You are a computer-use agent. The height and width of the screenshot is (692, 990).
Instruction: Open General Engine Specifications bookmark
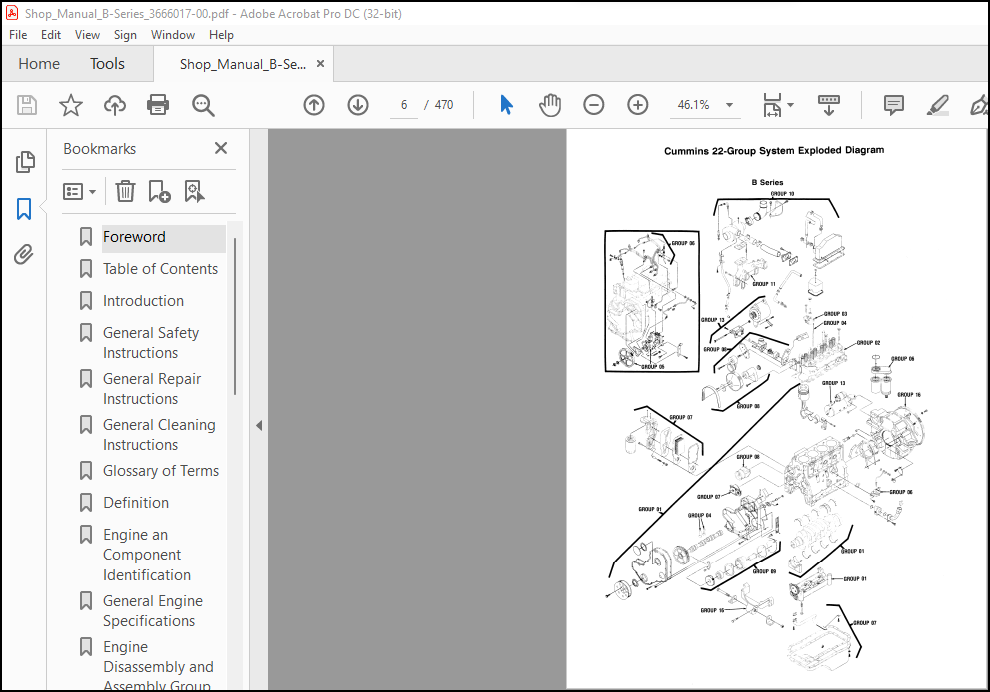click(153, 611)
